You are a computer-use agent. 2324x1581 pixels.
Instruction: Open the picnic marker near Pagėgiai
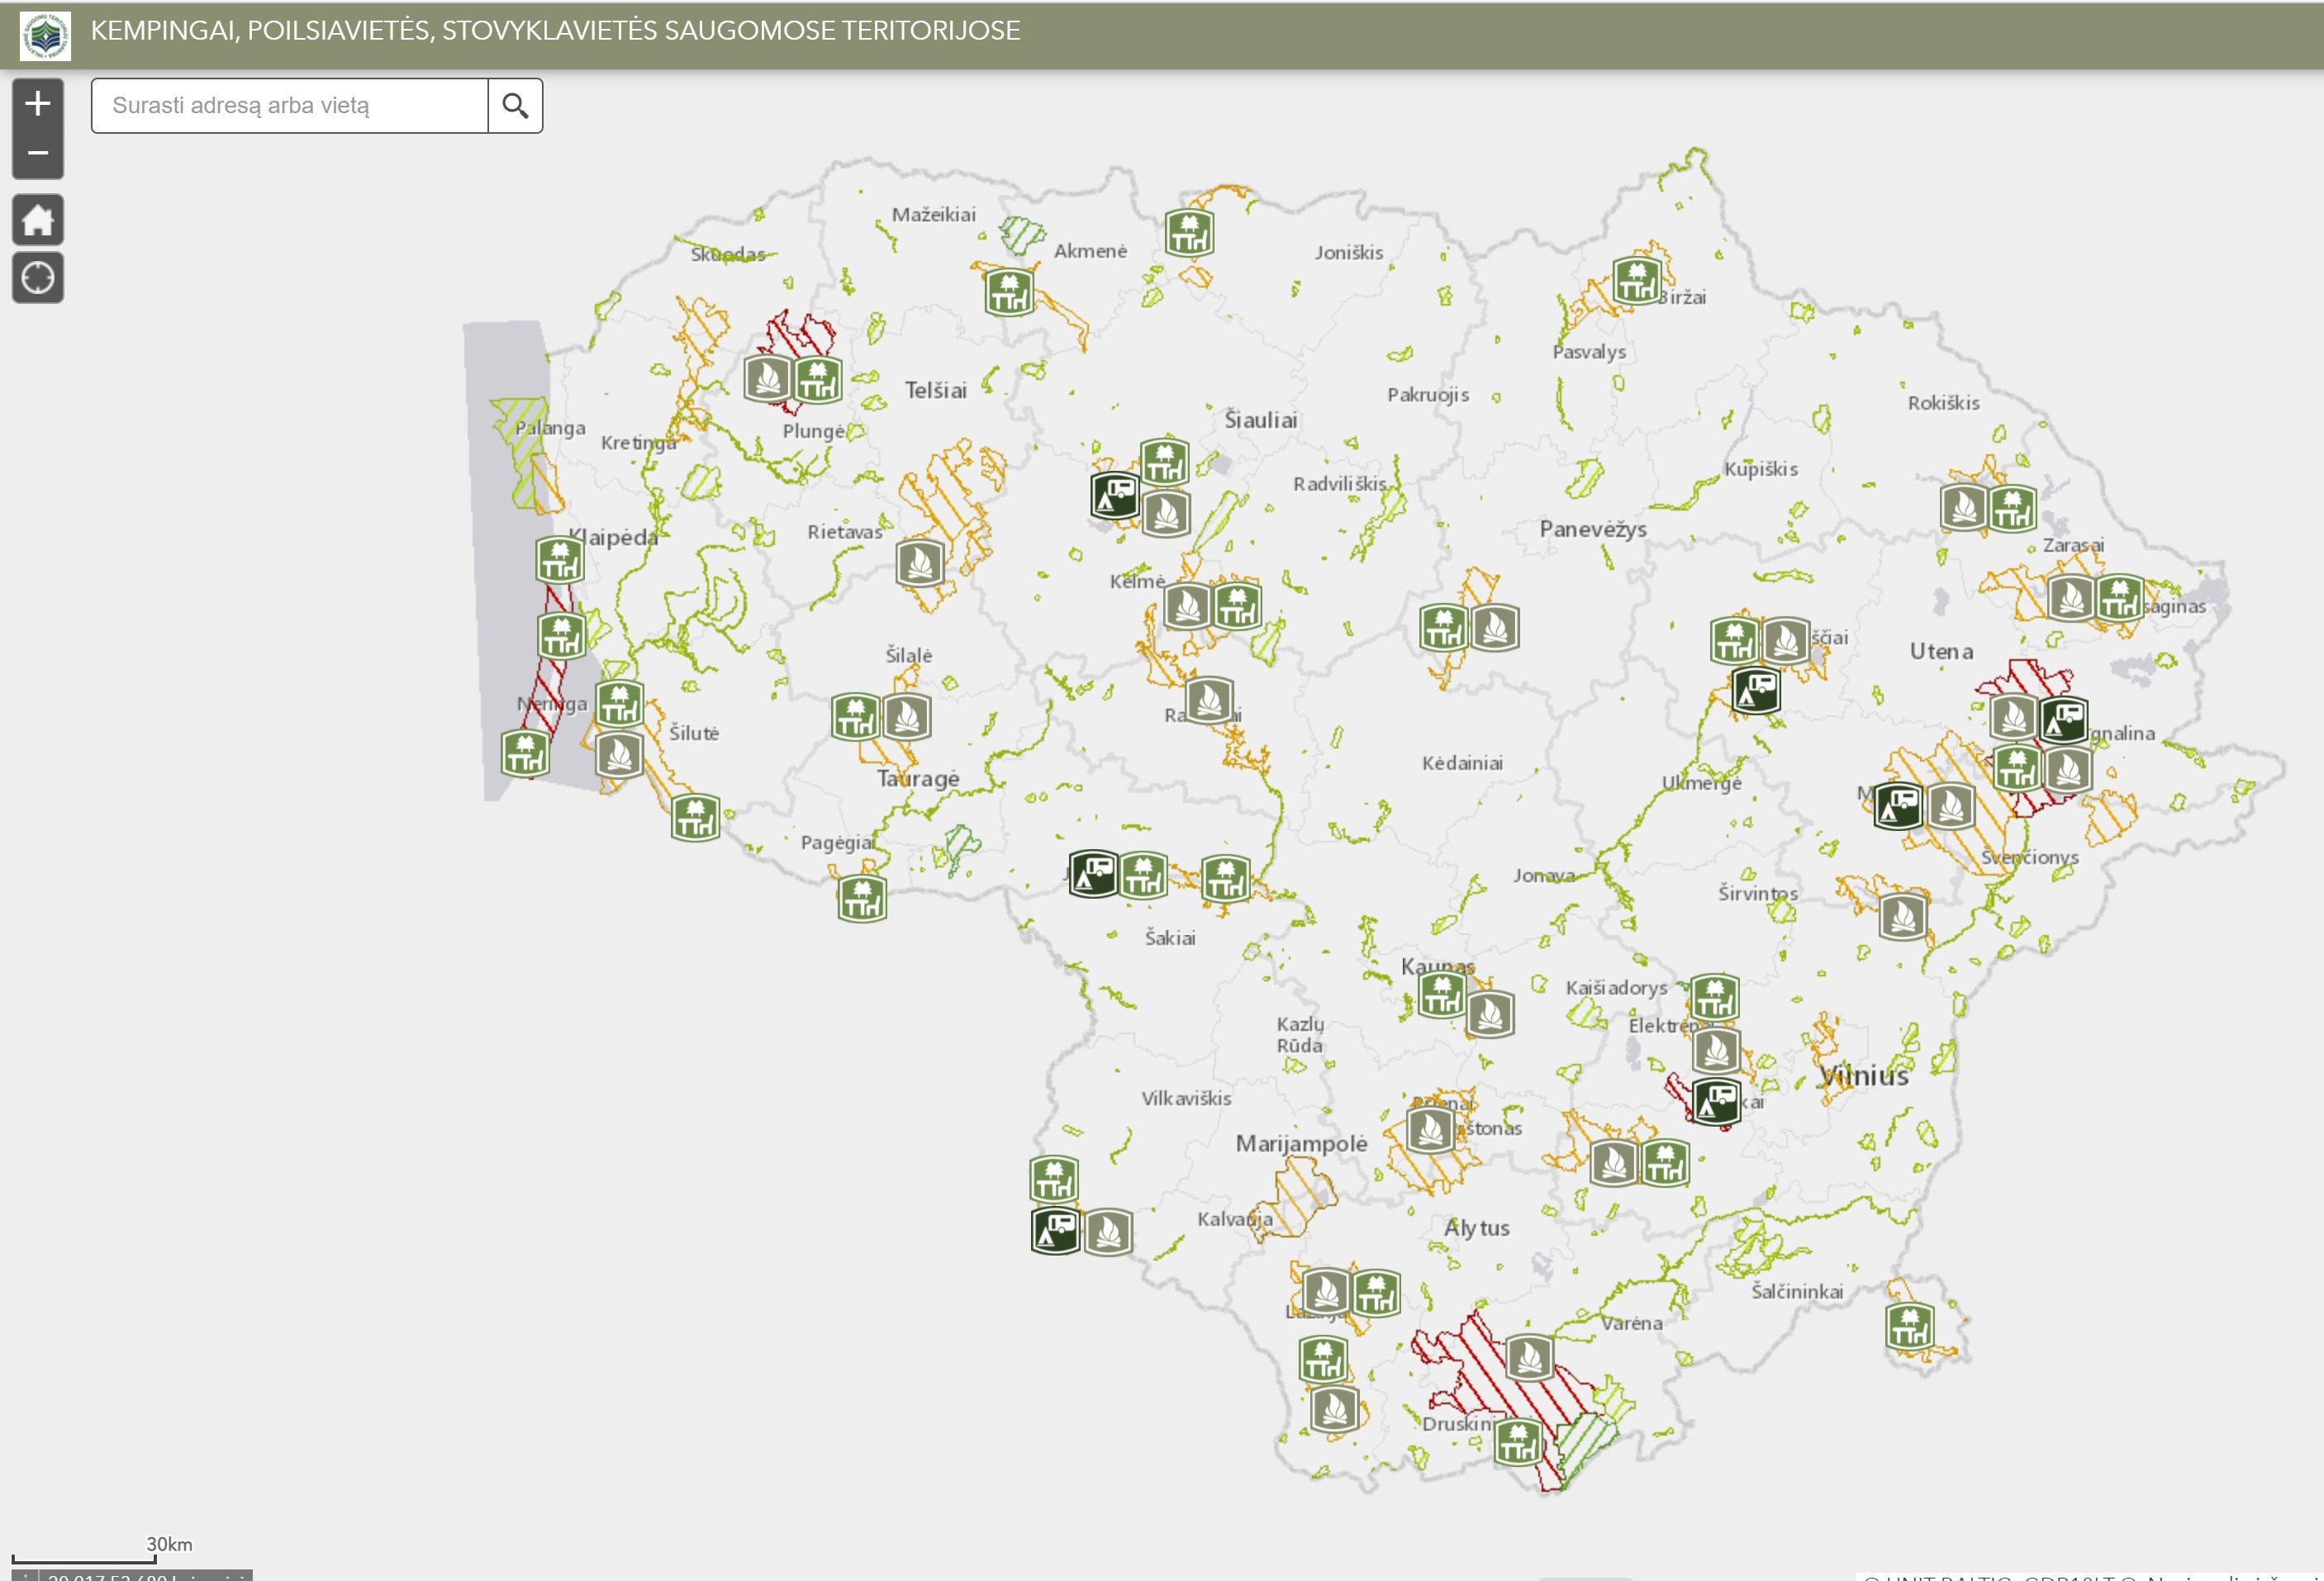(x=862, y=898)
